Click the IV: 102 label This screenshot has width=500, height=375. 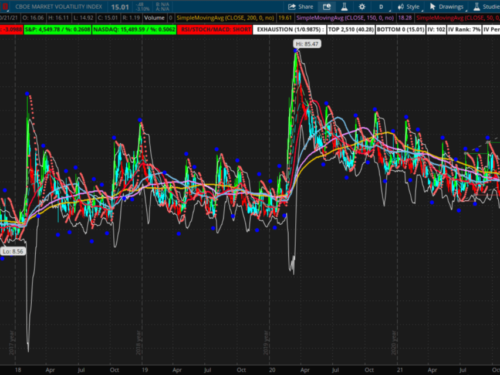tap(436, 30)
